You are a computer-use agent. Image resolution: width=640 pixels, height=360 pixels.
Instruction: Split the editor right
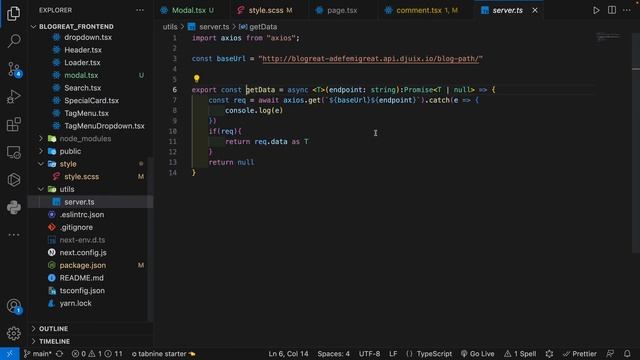pyautogui.click(x=611, y=10)
